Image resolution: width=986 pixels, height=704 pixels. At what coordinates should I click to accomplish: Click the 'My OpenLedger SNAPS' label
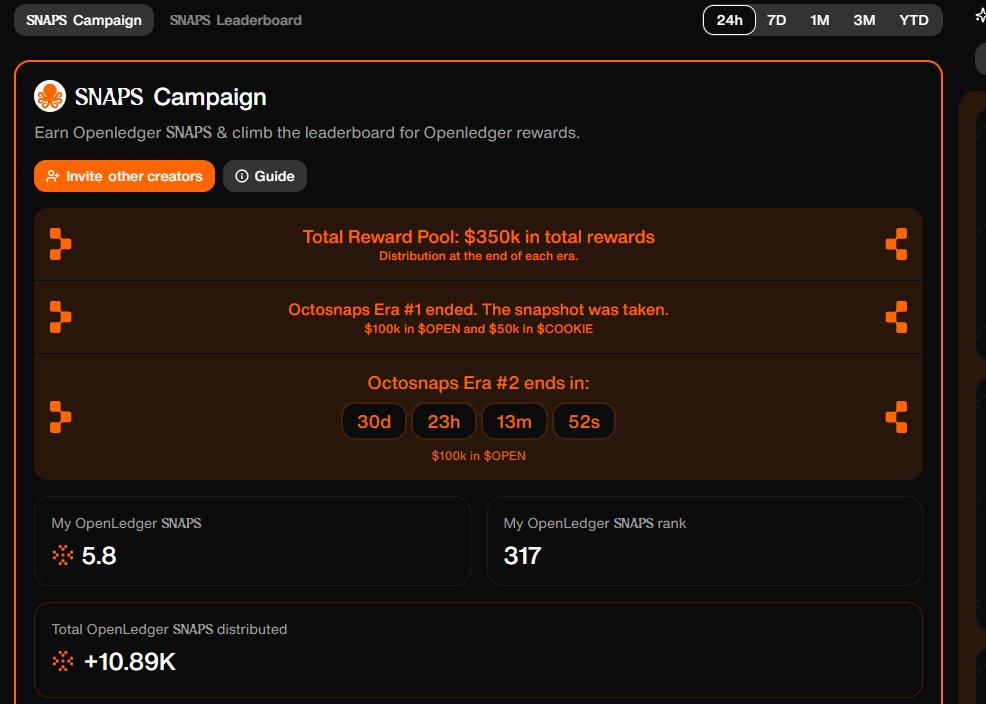pos(126,523)
